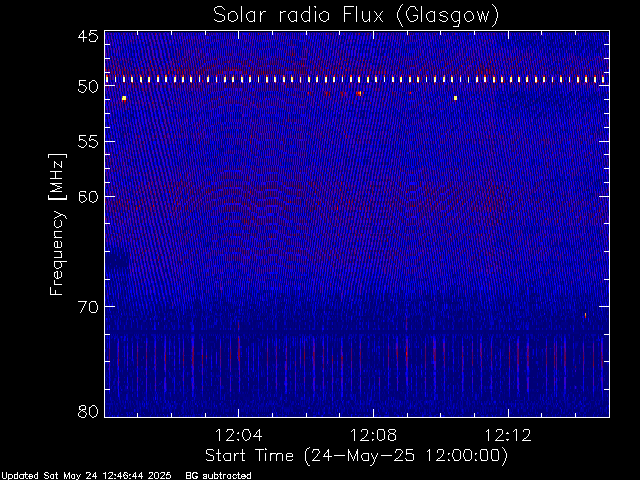This screenshot has width=640, height=480.
Task: Select the 55 frequency axis label
Action: tap(88, 142)
